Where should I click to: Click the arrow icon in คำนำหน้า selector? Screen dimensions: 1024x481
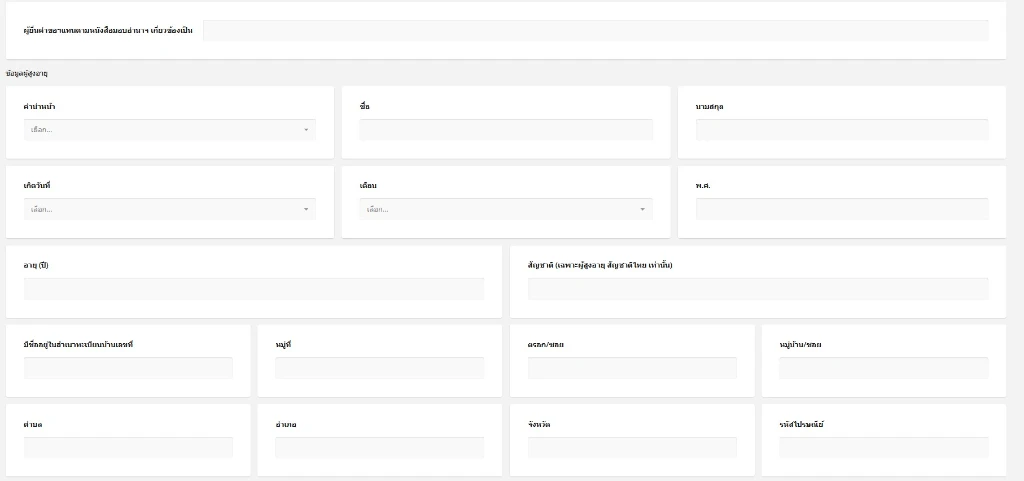pyautogui.click(x=306, y=130)
